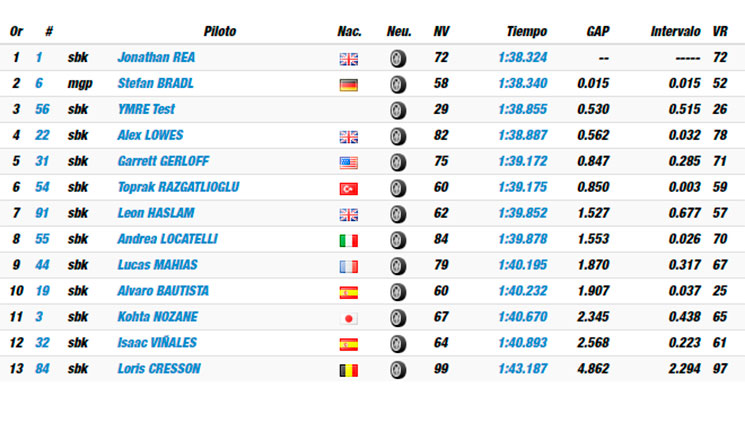The width and height of the screenshot is (745, 423).
Task: Click the Belgian flag for Loris CRESSON
Action: pyautogui.click(x=349, y=370)
